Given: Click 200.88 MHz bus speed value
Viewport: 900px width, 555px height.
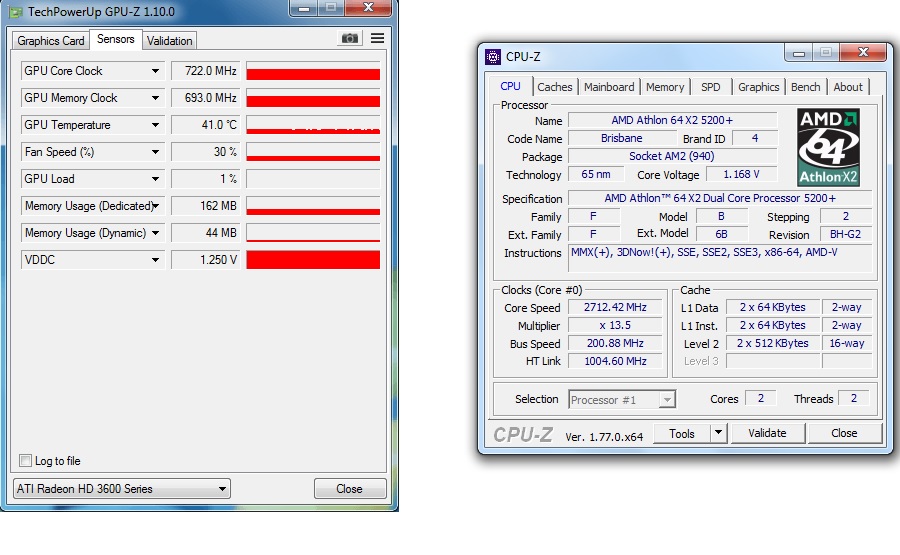Looking at the screenshot, I should 615,343.
